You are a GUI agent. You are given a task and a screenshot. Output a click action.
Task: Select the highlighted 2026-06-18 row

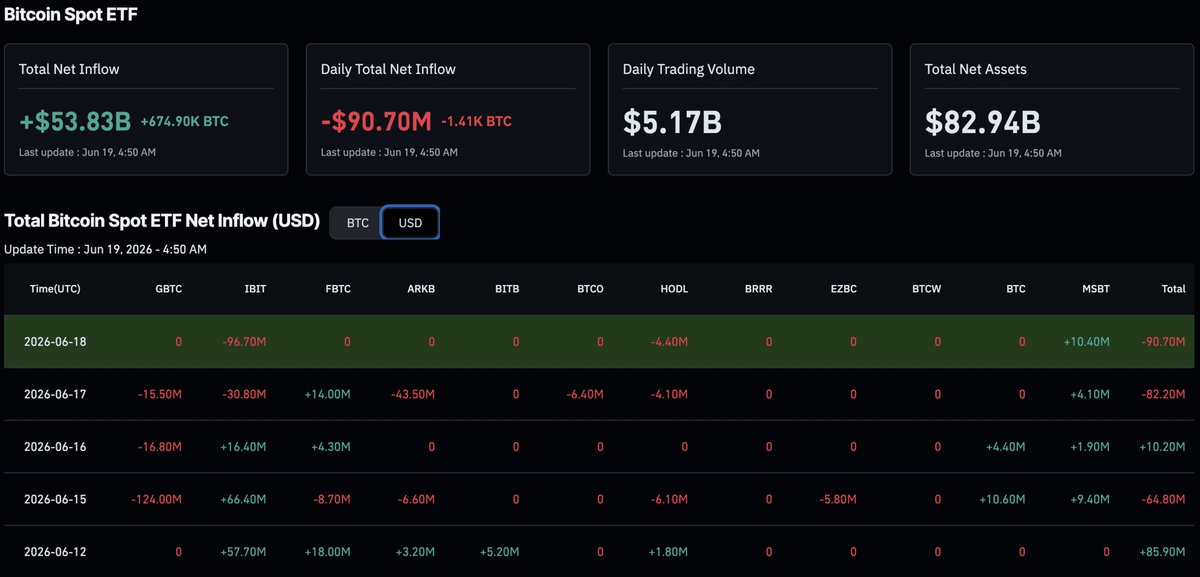point(599,341)
